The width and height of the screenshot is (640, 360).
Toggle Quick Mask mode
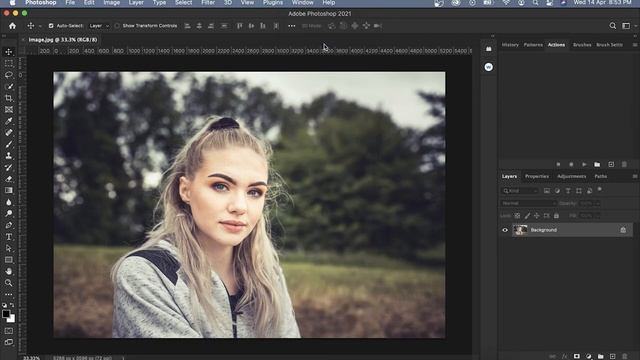coord(9,331)
